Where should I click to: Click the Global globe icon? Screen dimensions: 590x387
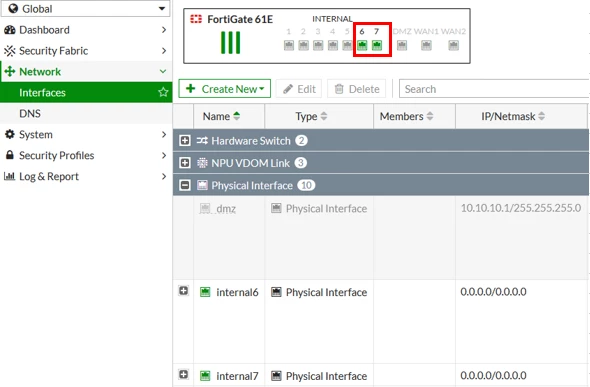pyautogui.click(x=13, y=8)
